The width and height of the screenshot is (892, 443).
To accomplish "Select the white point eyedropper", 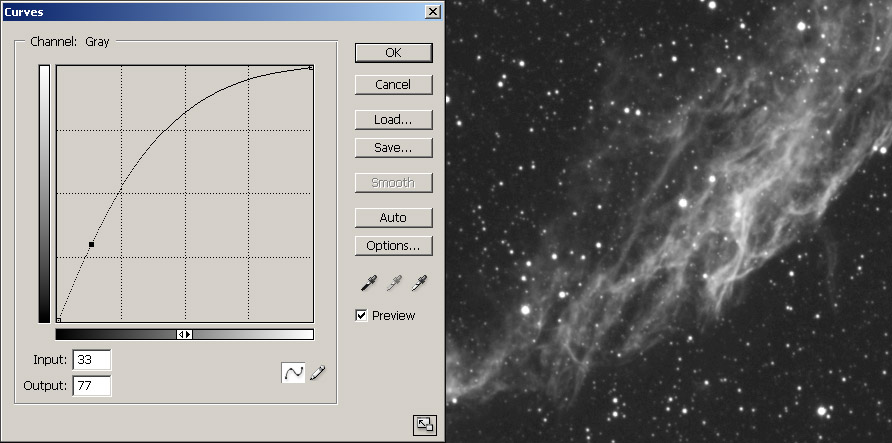I will tap(419, 284).
